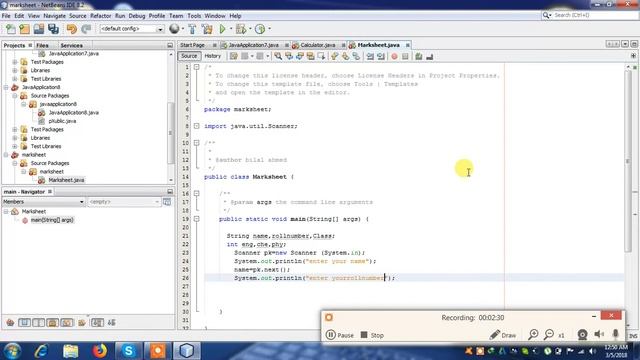
Task: Click the Draw pencil button in recorder
Action: [x=503, y=335]
